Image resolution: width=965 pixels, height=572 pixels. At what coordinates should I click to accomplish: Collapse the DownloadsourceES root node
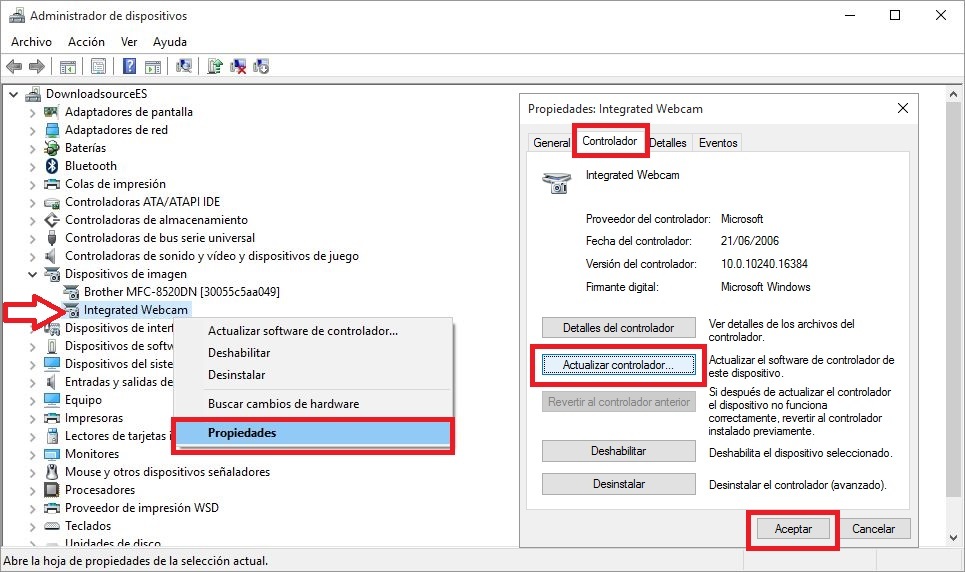click(13, 94)
